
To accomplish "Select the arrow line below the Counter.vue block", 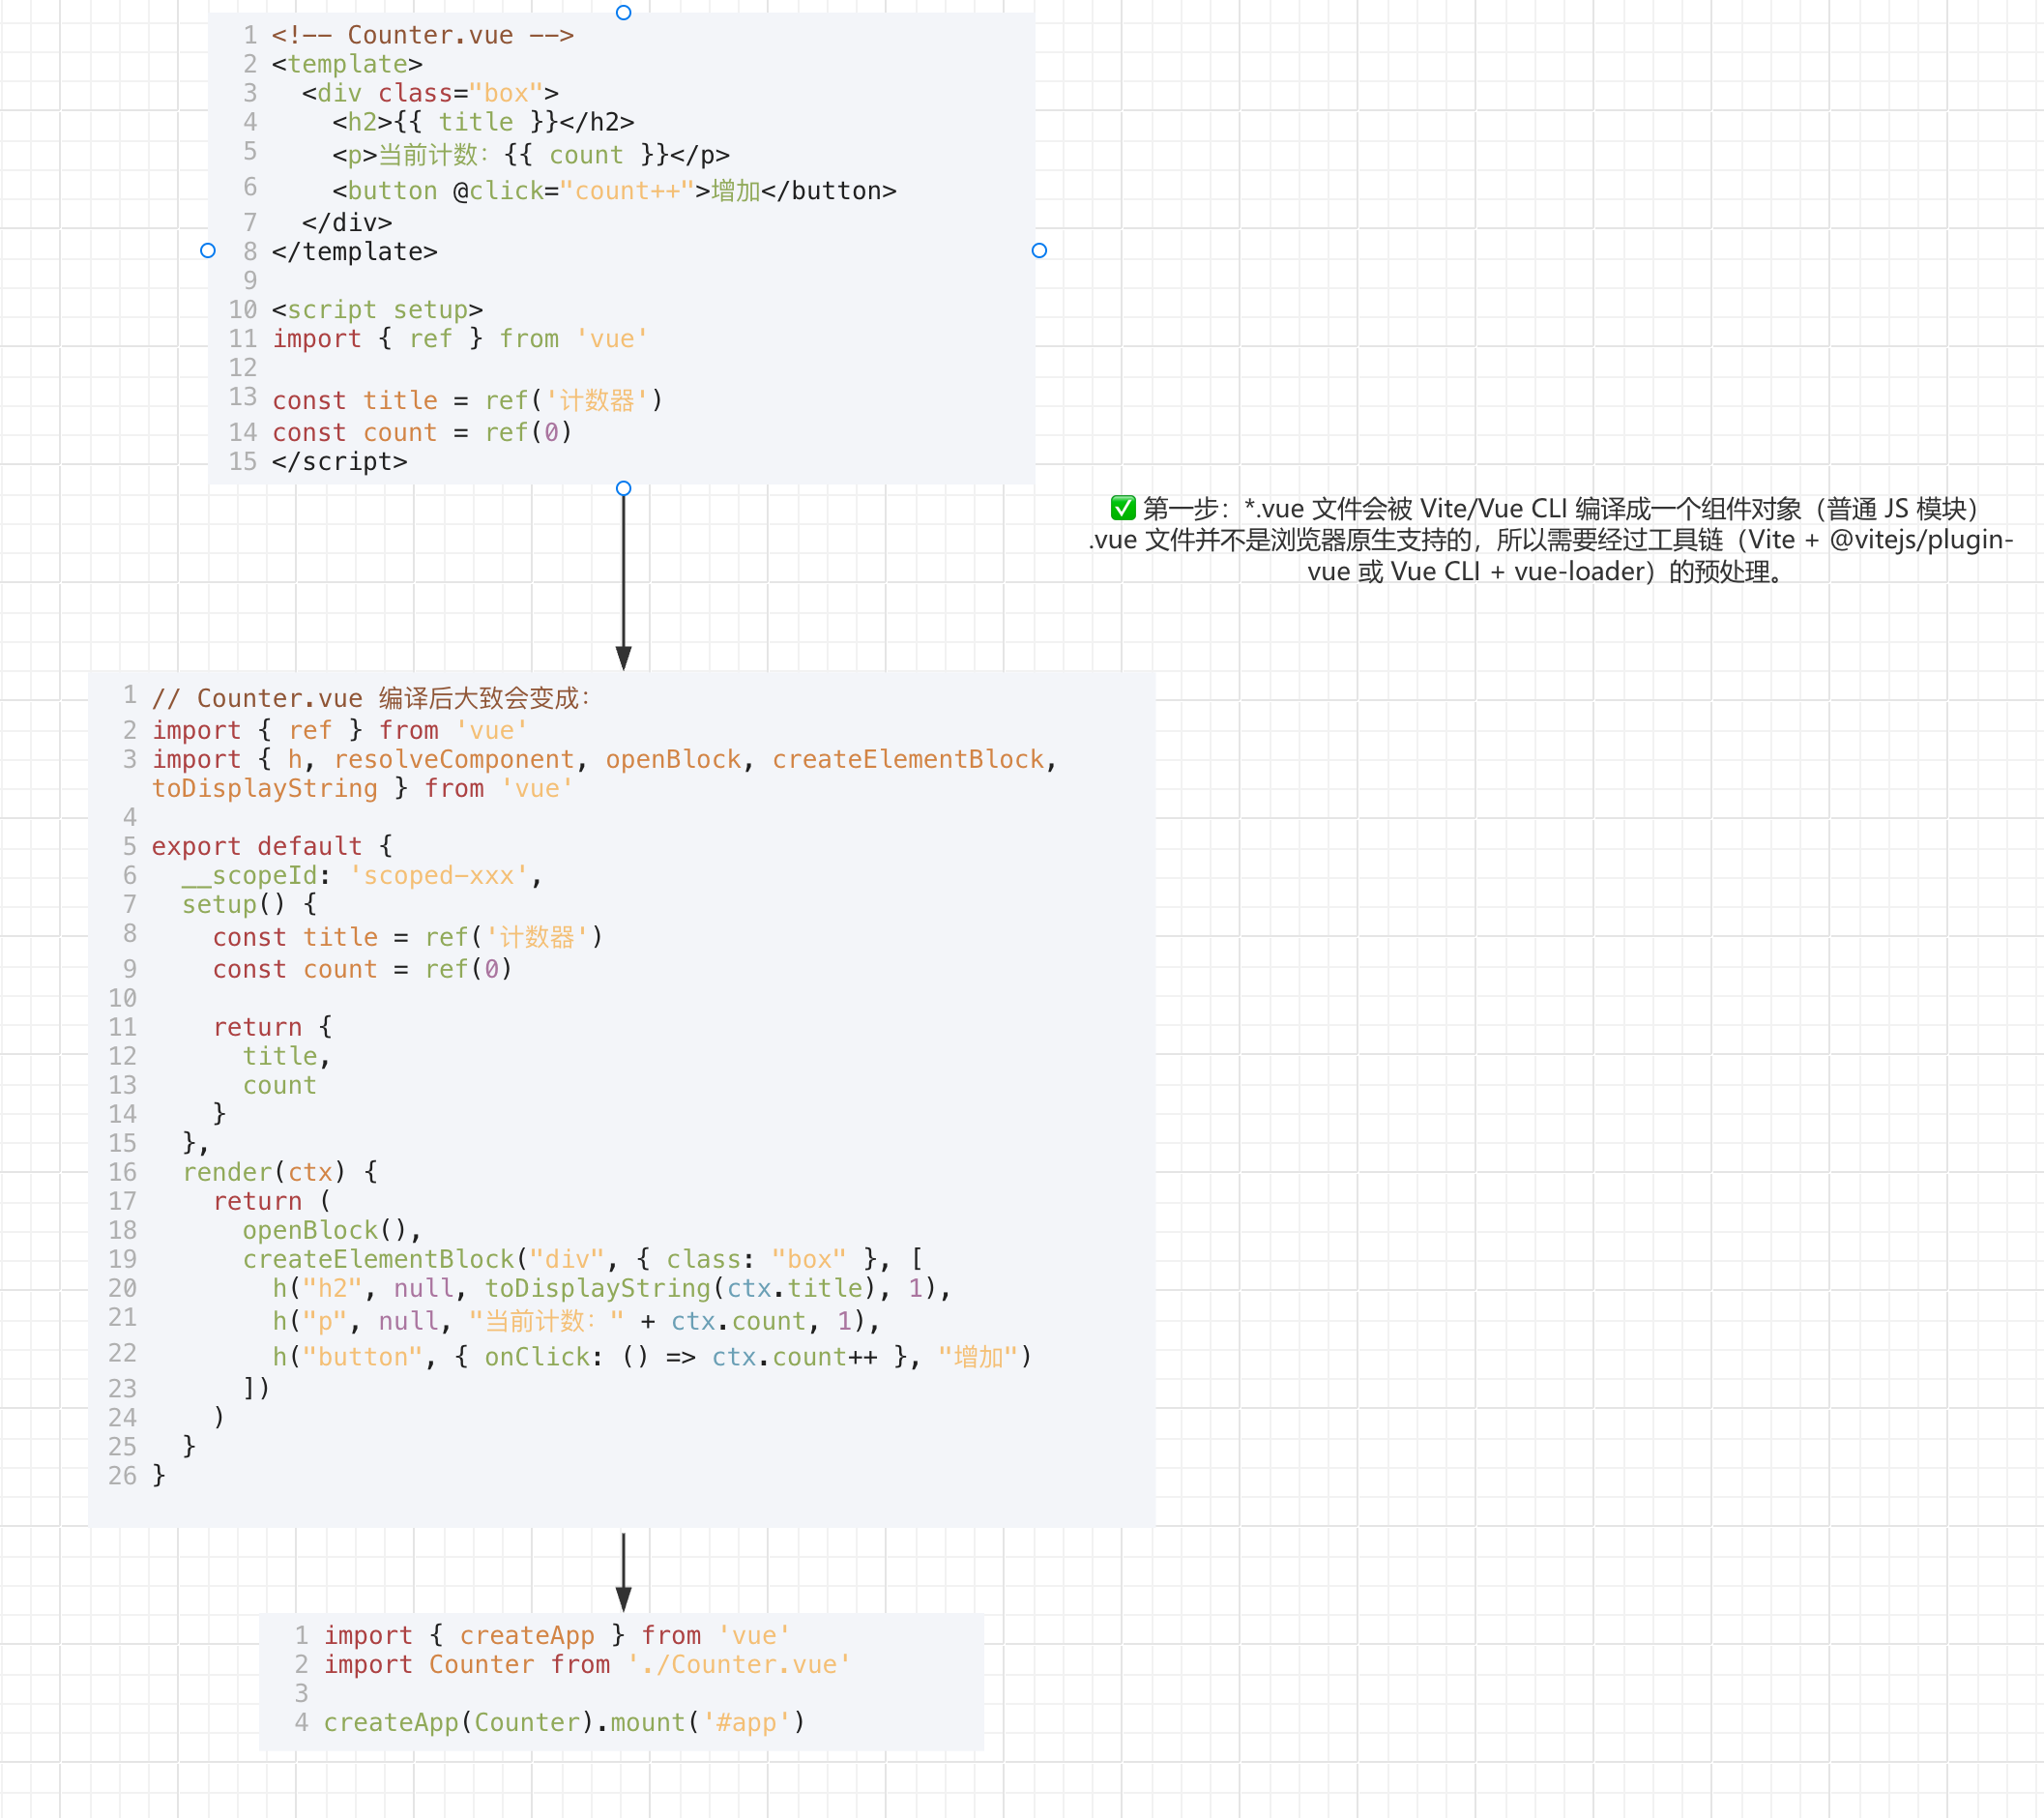I will (623, 570).
